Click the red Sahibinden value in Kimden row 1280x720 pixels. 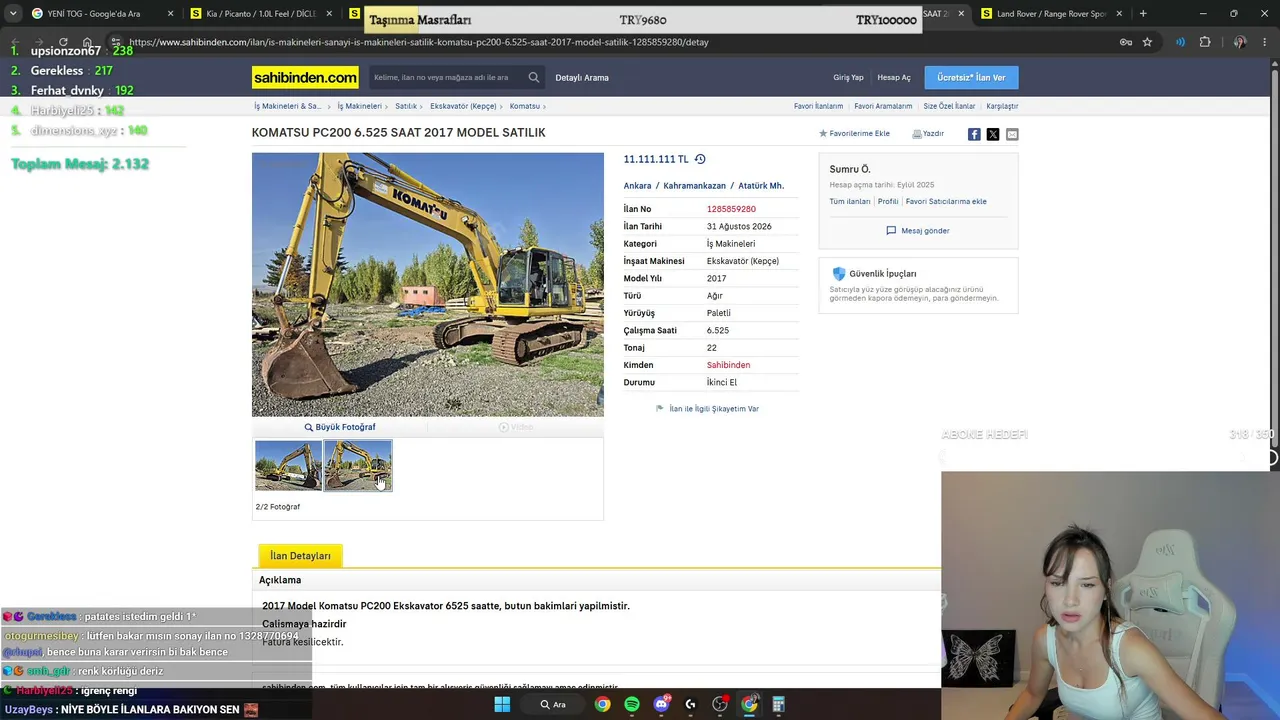728,365
